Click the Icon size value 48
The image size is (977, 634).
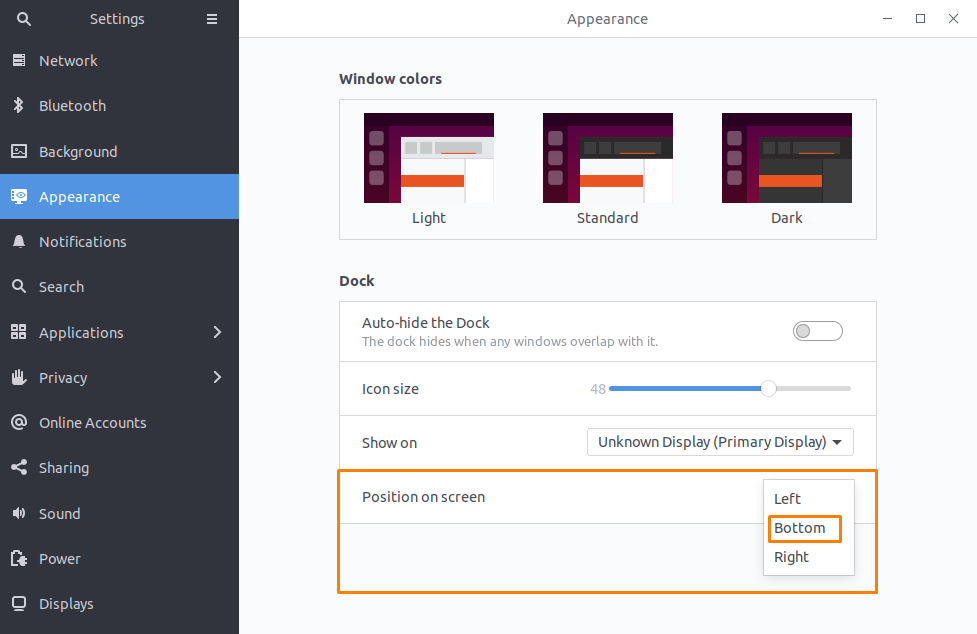(x=598, y=389)
